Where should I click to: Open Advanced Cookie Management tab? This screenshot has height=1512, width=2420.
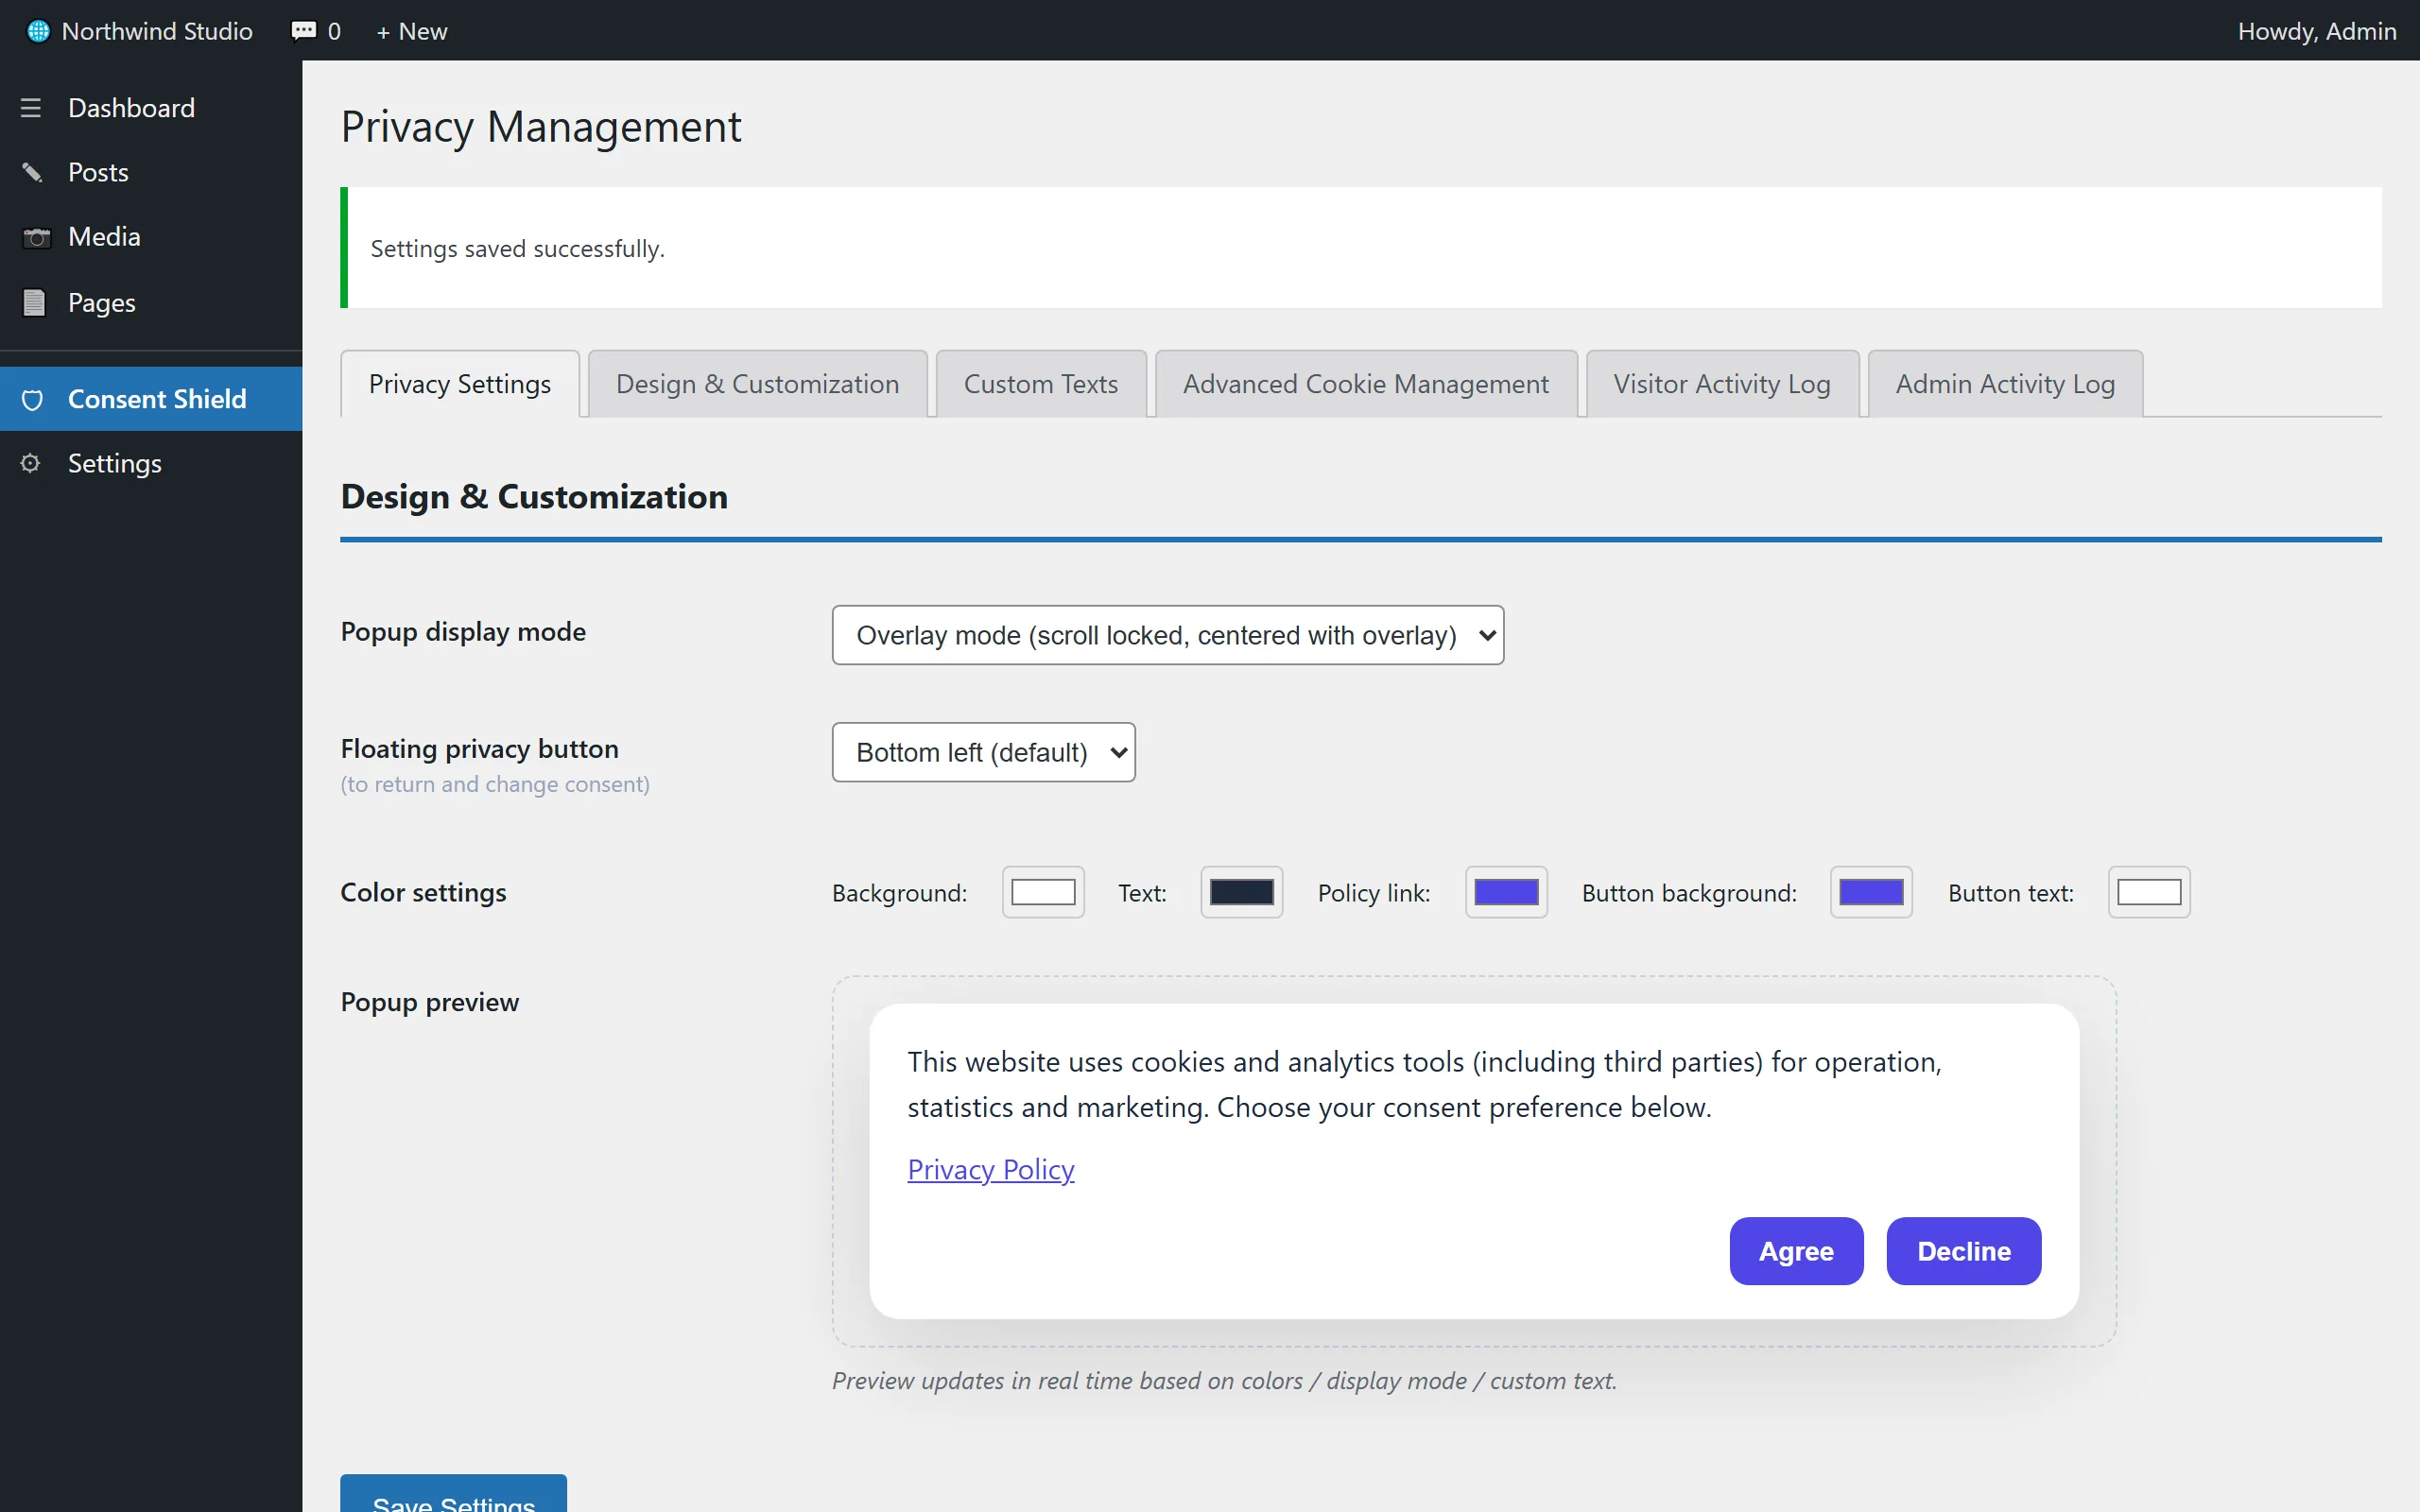(x=1365, y=384)
